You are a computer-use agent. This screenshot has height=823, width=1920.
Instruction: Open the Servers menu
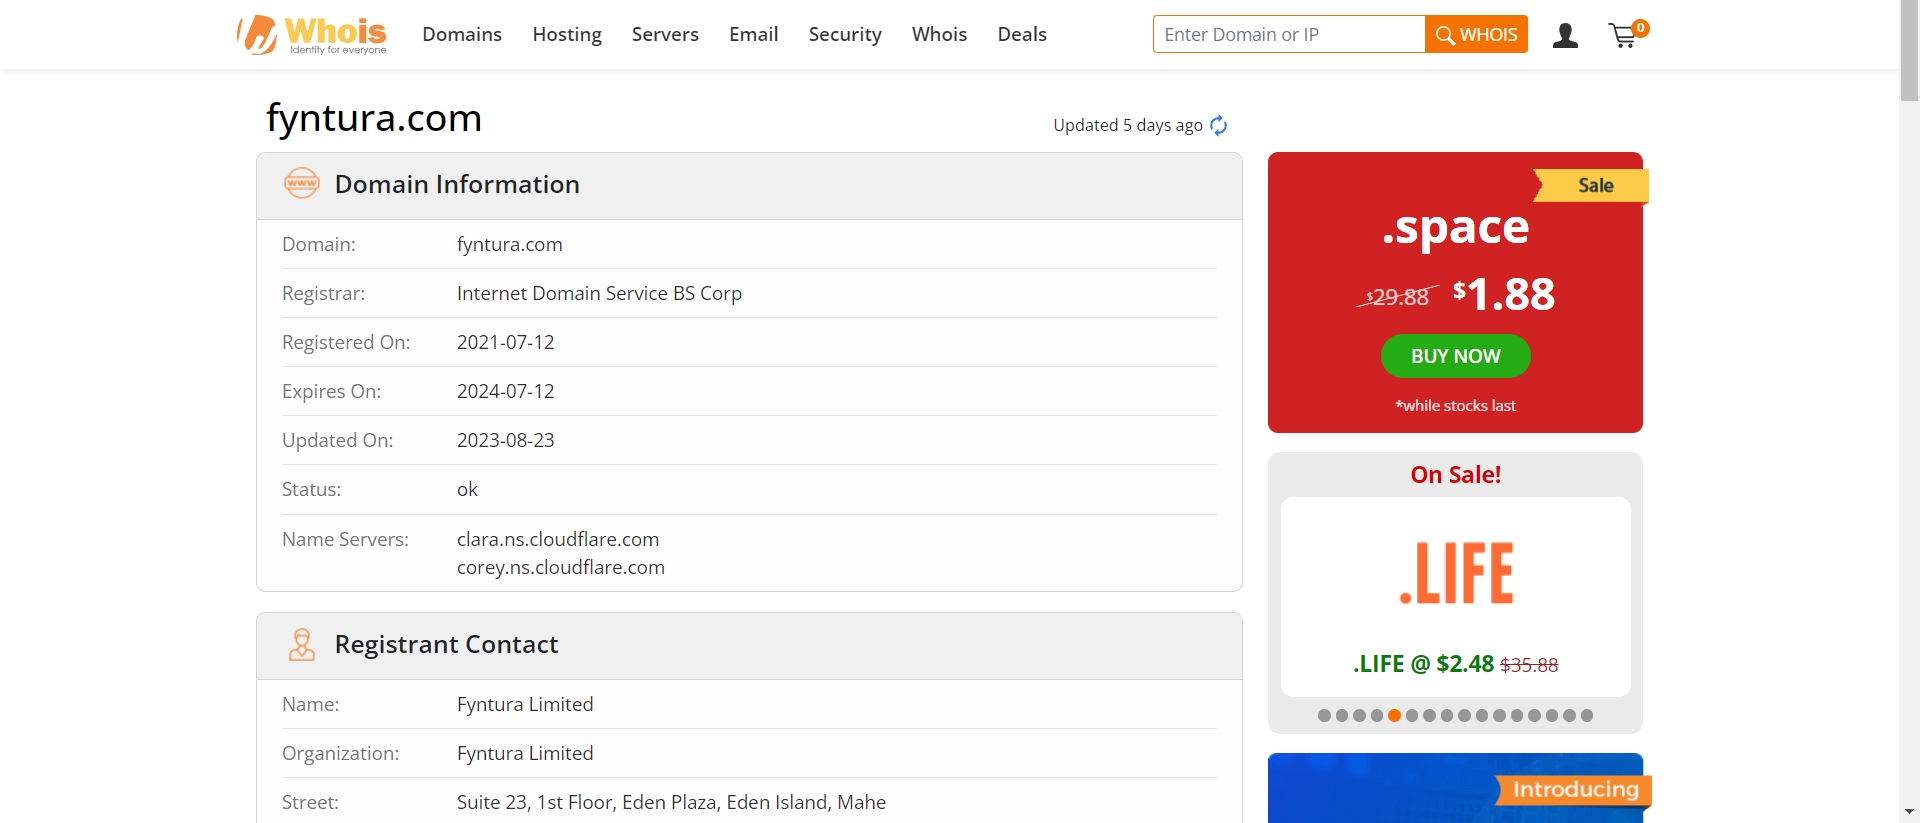[665, 35]
